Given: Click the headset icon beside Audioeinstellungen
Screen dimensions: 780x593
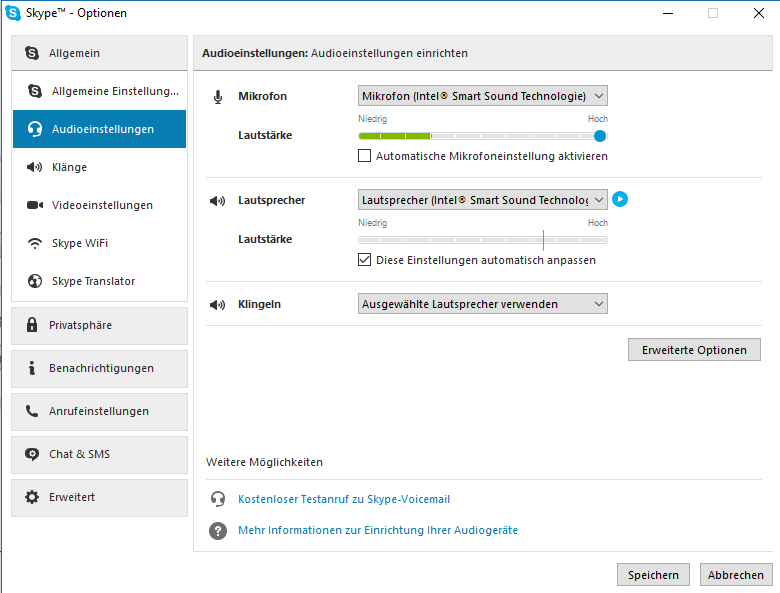Looking at the screenshot, I should pos(35,129).
